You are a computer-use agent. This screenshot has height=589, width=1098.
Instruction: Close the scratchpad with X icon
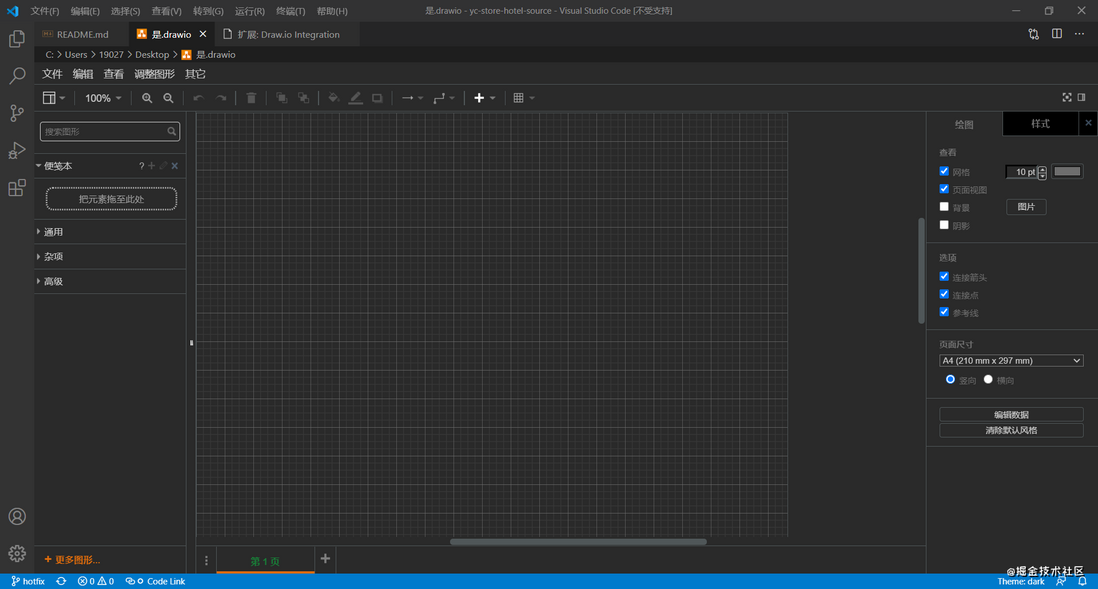coord(175,166)
